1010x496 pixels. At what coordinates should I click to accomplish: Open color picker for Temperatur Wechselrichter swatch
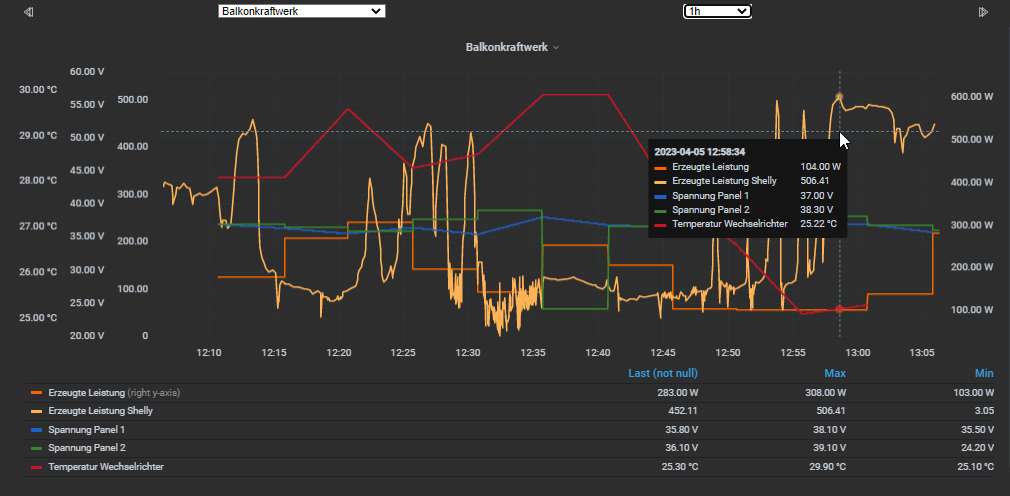[37, 466]
